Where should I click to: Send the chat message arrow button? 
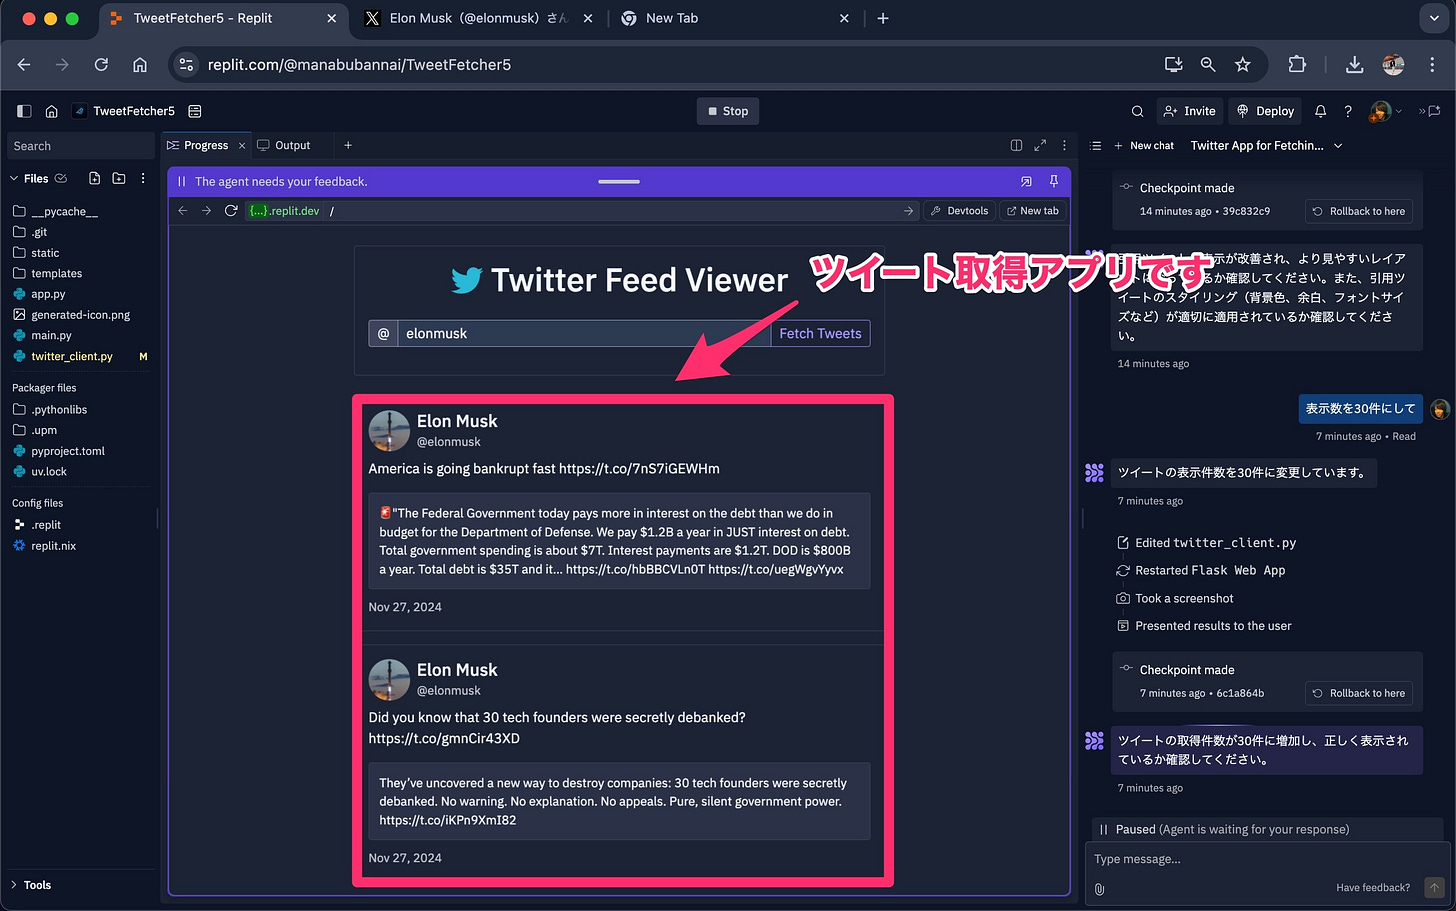1434,887
